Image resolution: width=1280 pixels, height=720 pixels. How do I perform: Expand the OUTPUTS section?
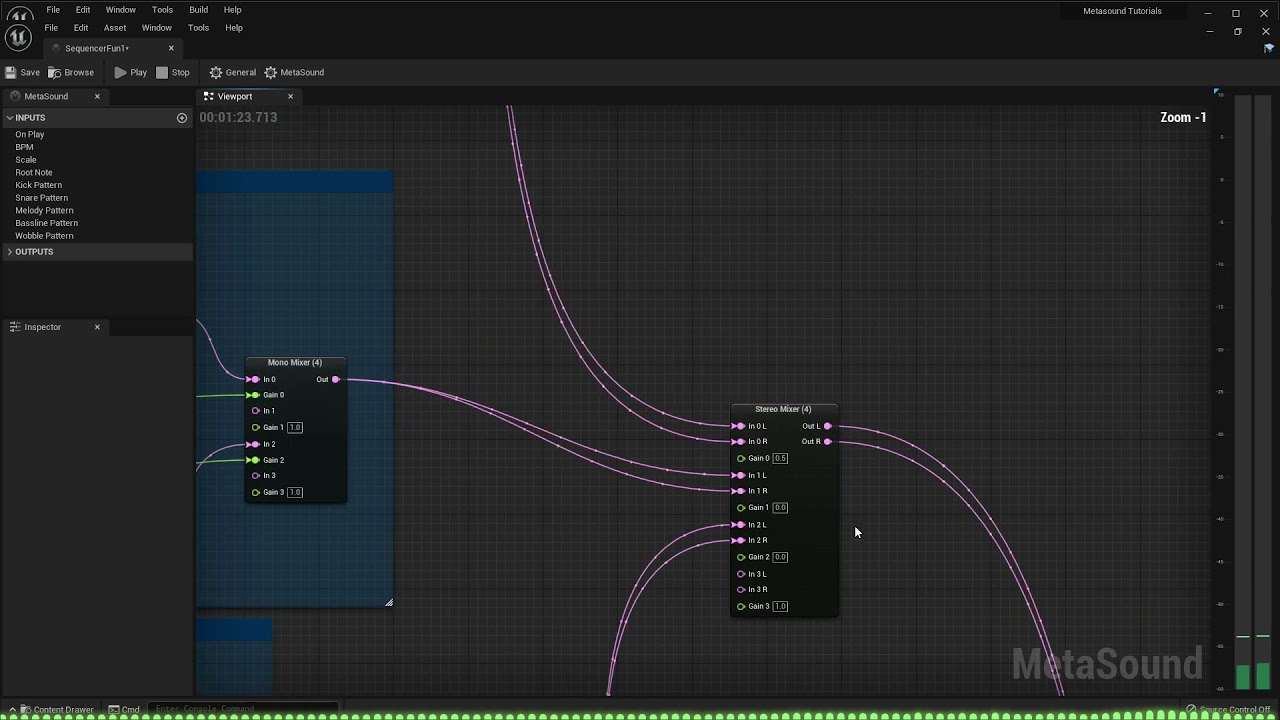tap(10, 252)
